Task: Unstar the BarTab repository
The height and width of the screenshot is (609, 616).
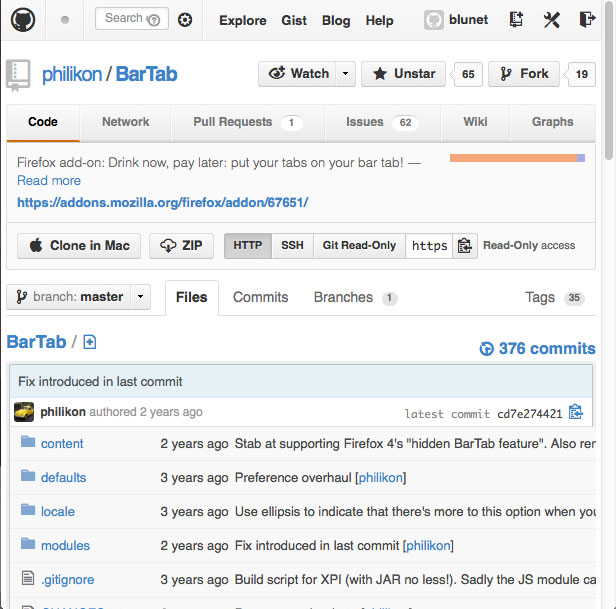Action: click(403, 74)
